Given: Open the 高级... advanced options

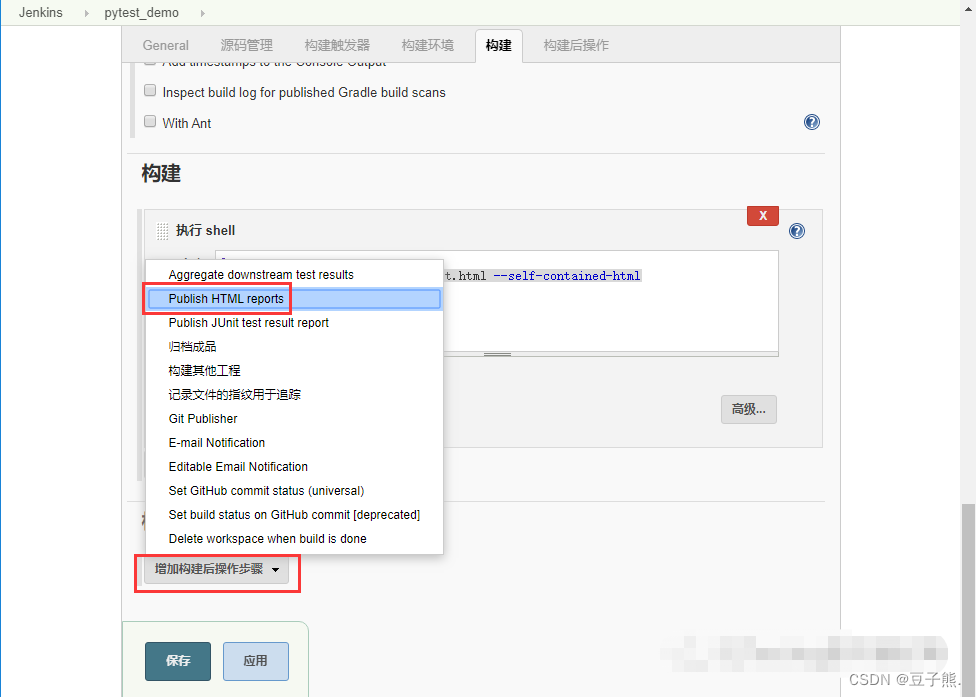Looking at the screenshot, I should tap(749, 409).
